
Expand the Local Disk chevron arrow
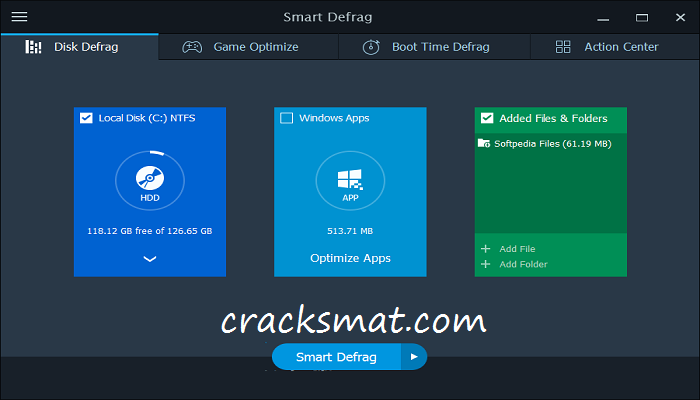click(150, 259)
